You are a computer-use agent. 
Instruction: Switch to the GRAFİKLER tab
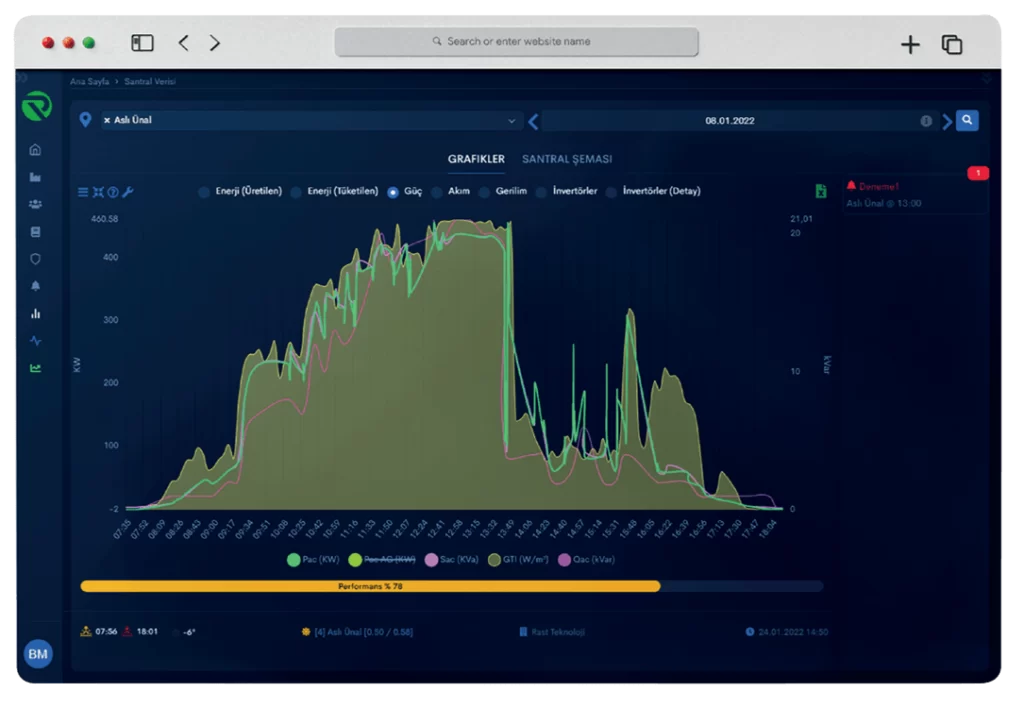click(476, 159)
